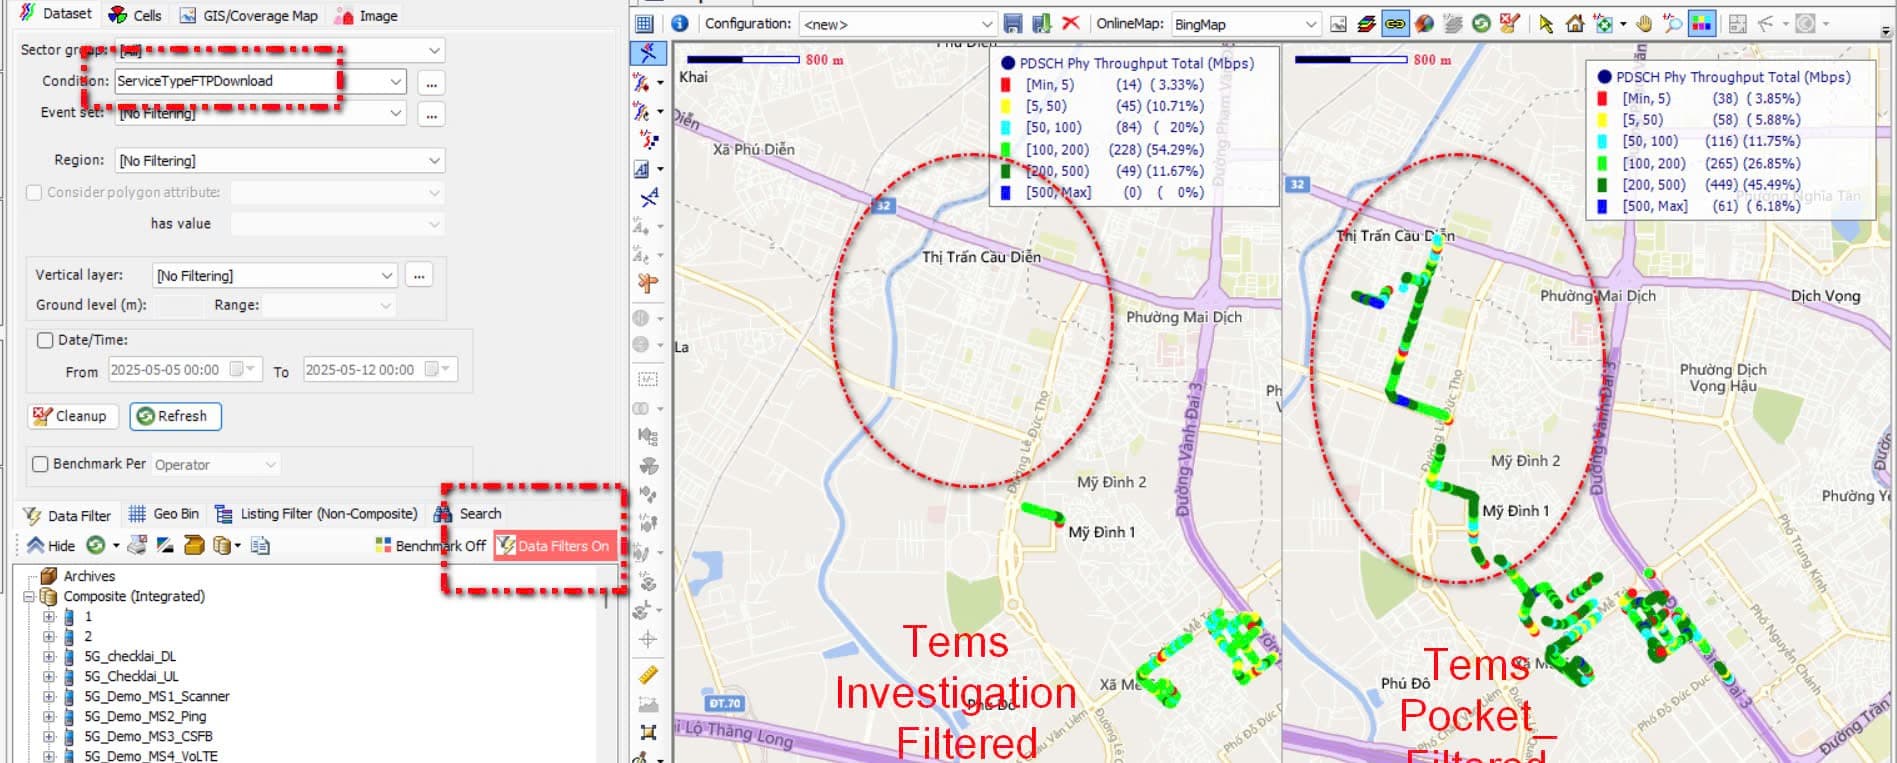Switch to the Dataset tab

57,14
